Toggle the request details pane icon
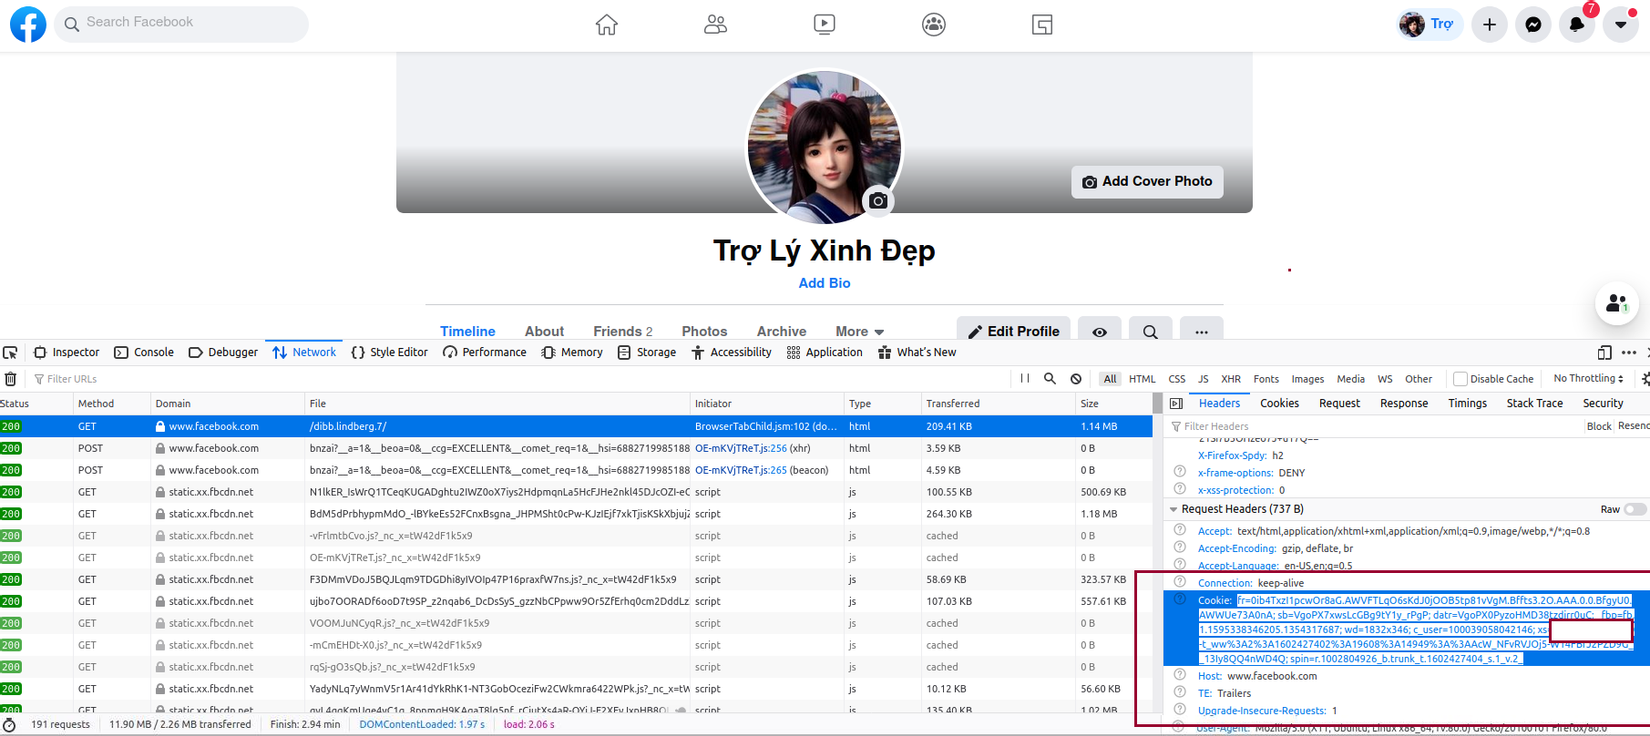The height and width of the screenshot is (736, 1650). (x=1176, y=404)
